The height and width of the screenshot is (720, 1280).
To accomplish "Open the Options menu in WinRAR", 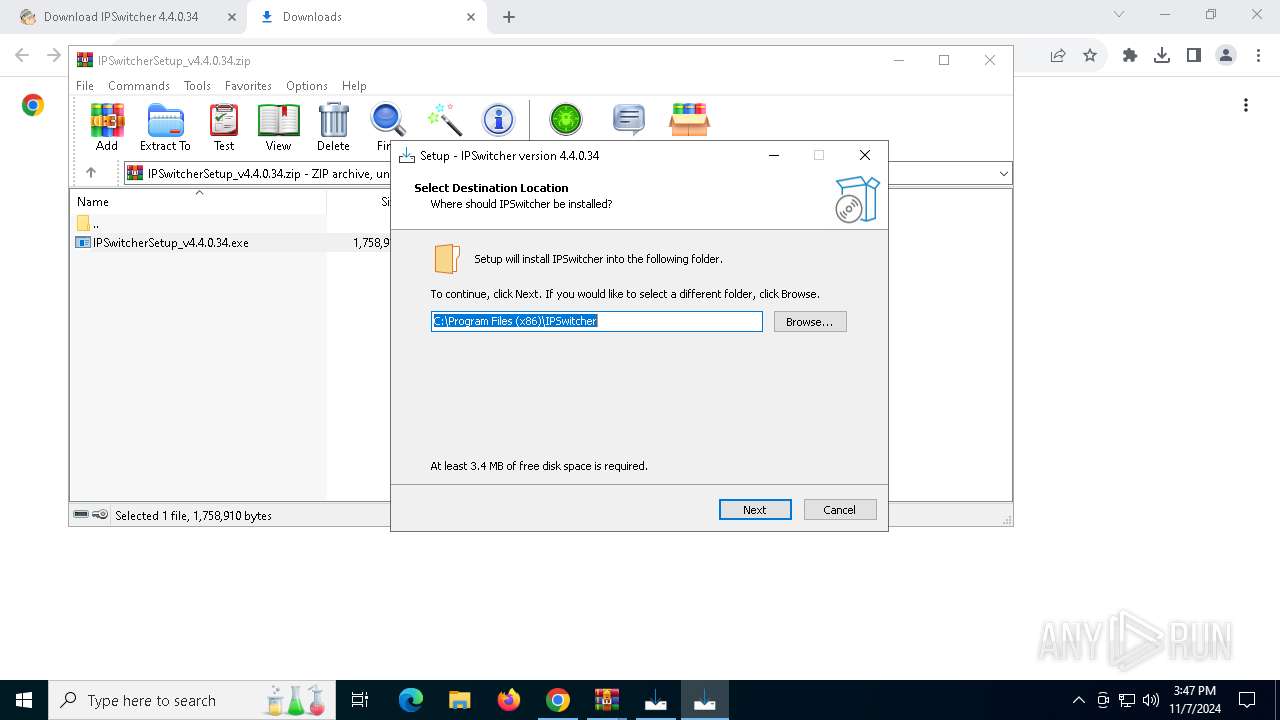I will (x=307, y=86).
